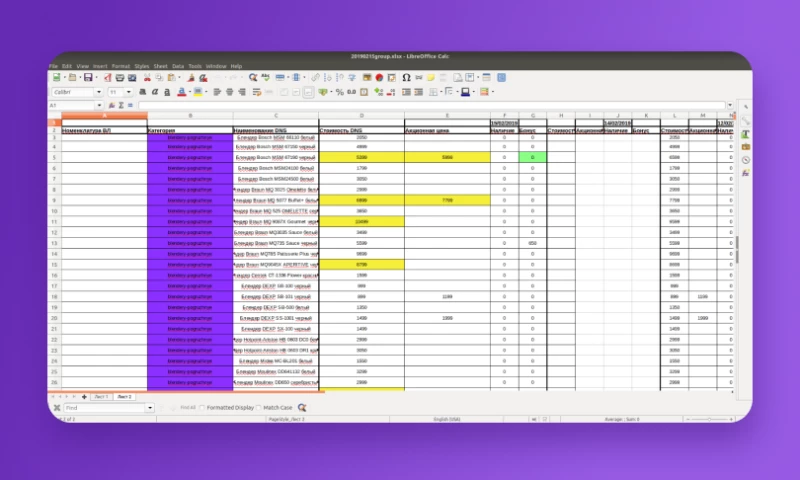This screenshot has height=480, width=800.
Task: Click the Clone Formatting paintbrush icon
Action: 191,78
